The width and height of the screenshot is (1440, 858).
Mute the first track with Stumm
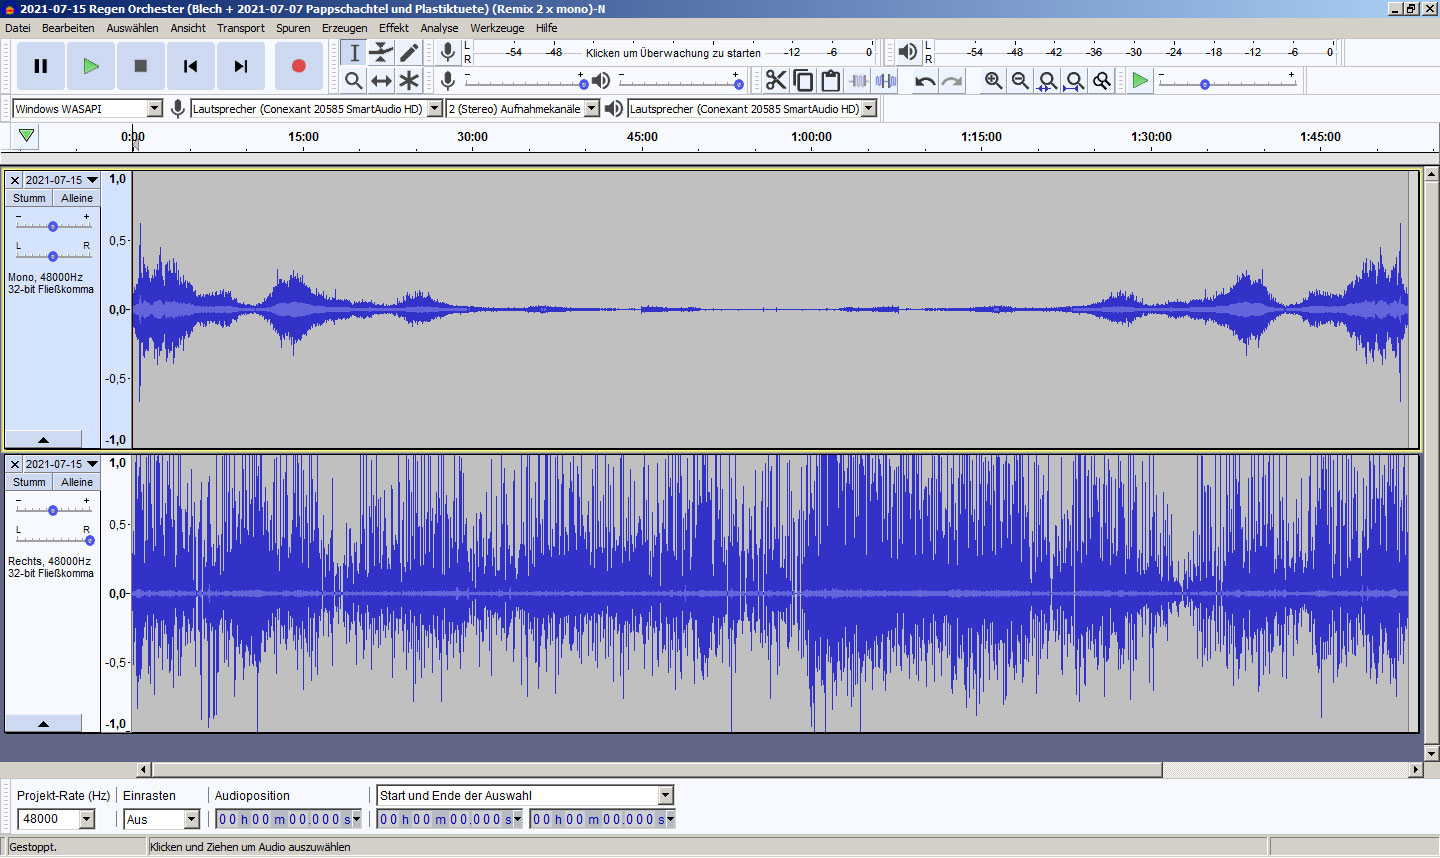[x=29, y=198]
